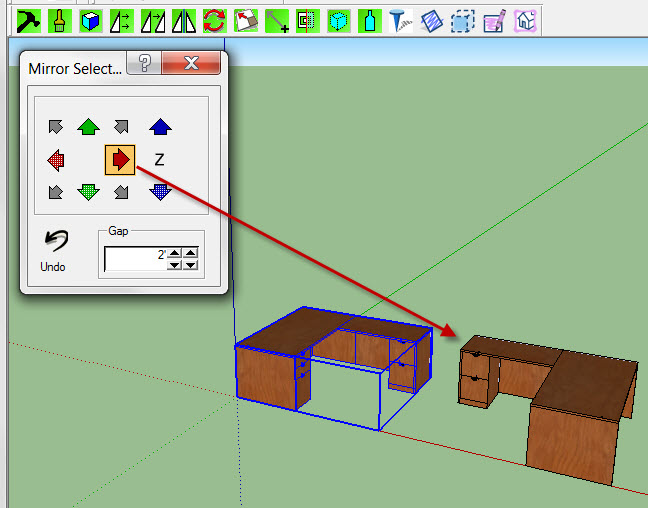Select the dotted green down arrow

(x=89, y=191)
